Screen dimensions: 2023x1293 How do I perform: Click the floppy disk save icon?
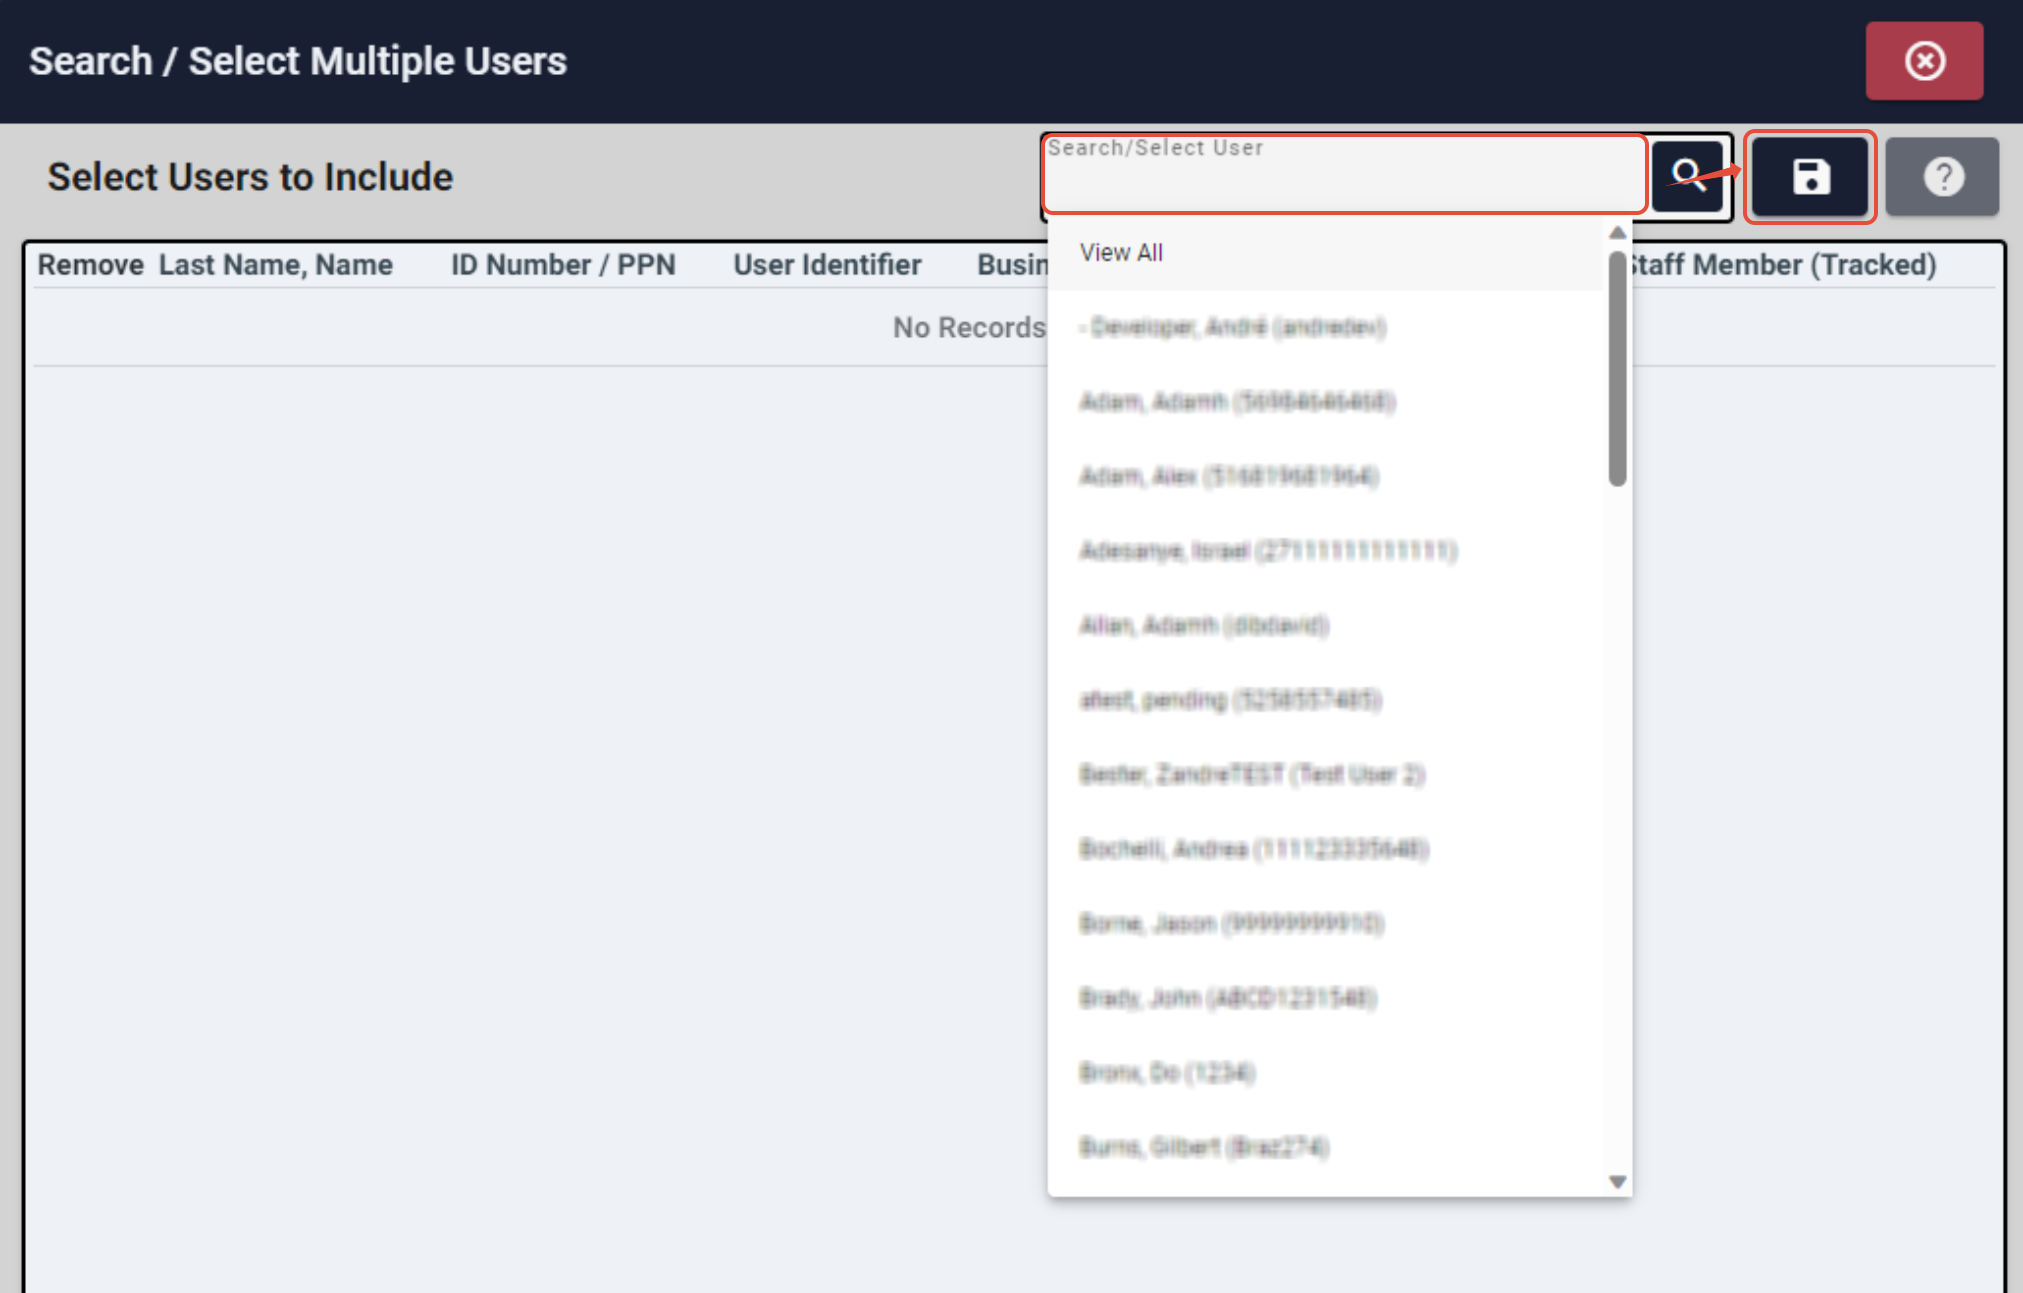click(1810, 177)
